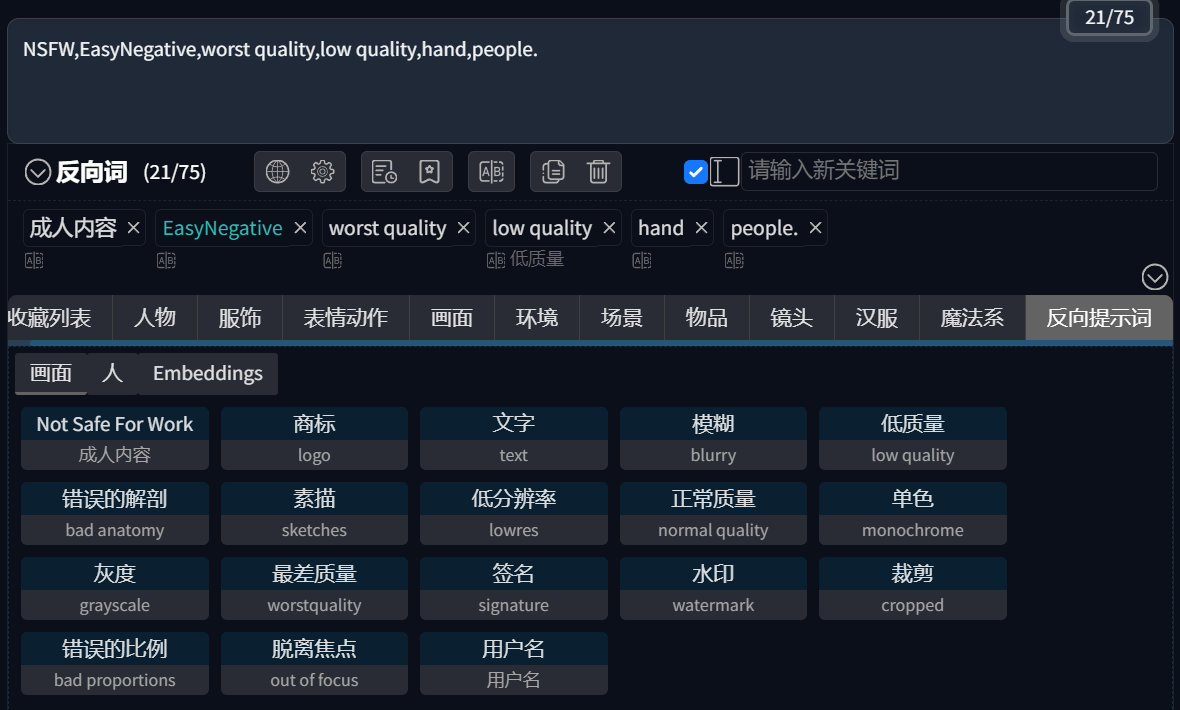Toggle the text cursor input mode button

pos(725,172)
